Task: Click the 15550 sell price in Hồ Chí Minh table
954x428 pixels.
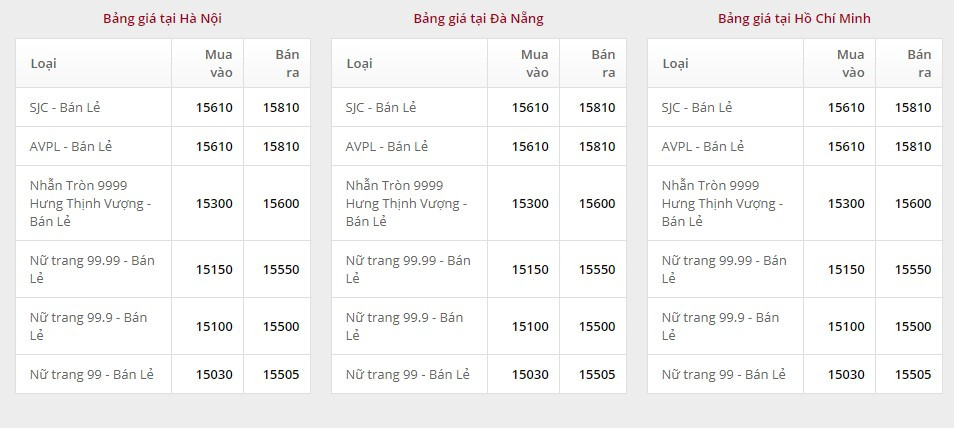Action: tap(913, 269)
